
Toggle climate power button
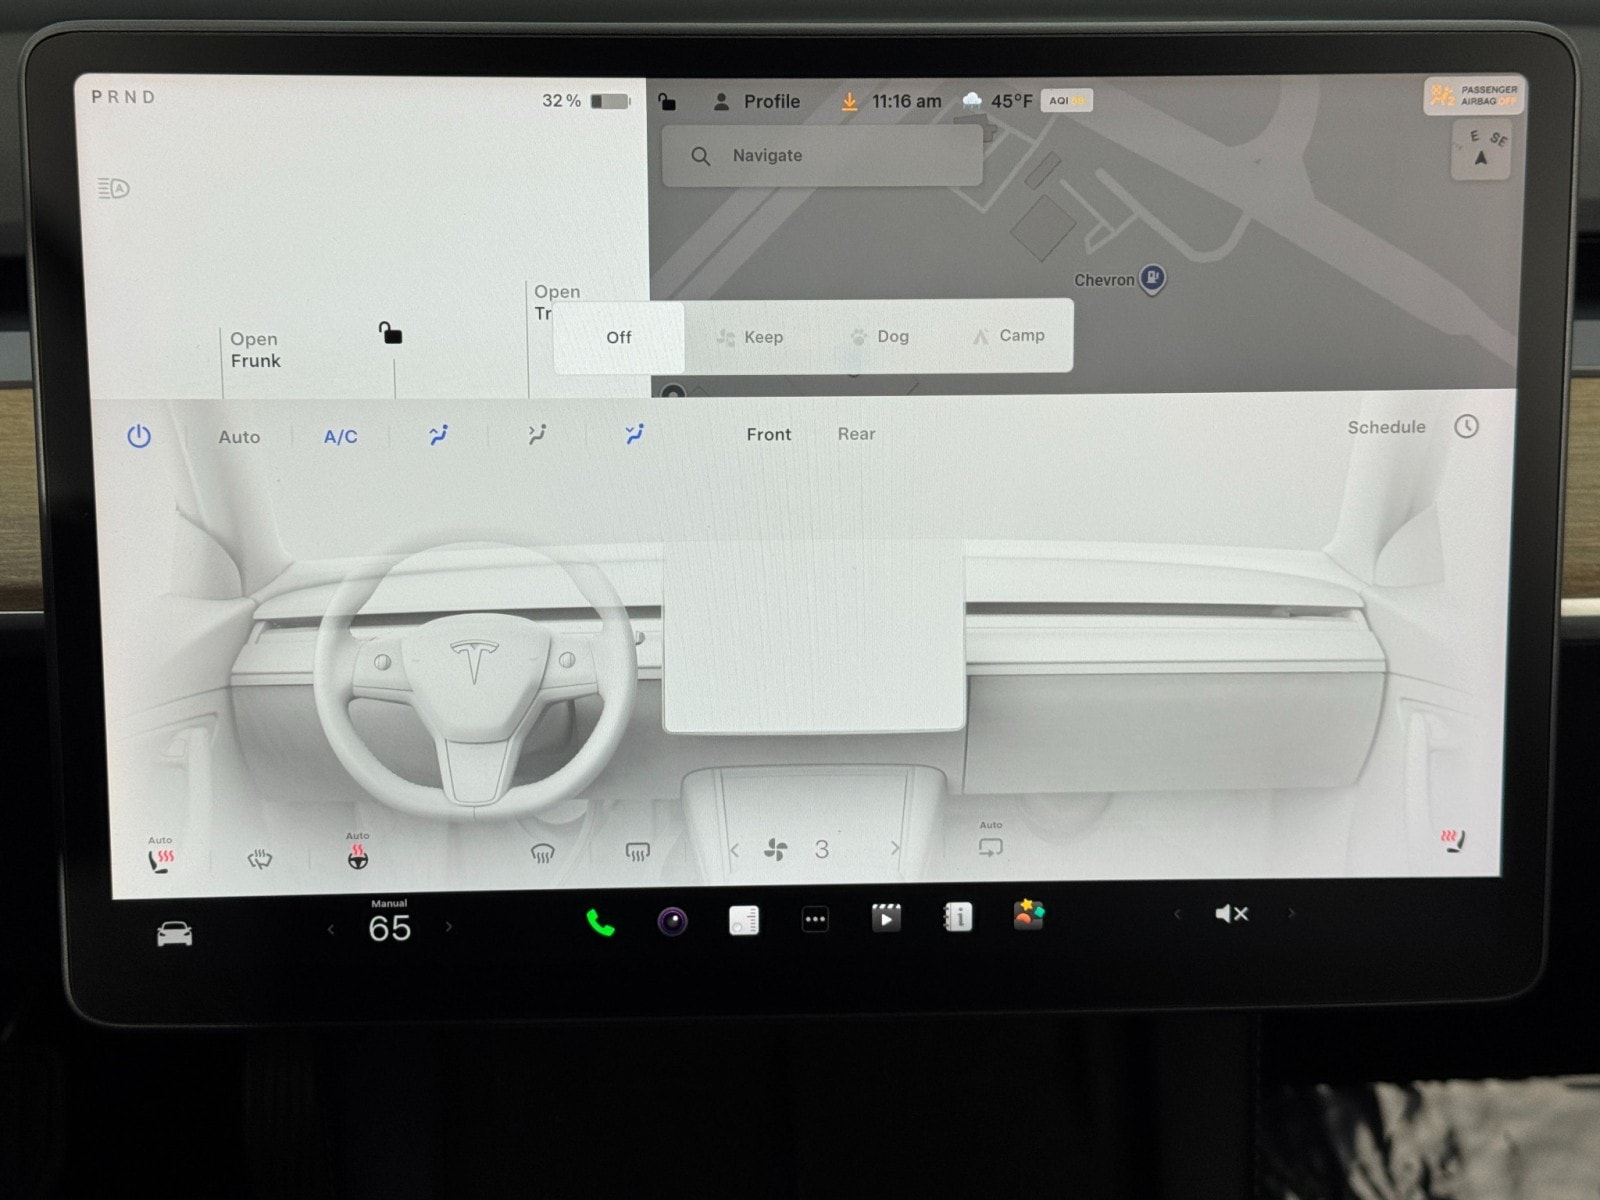coord(139,436)
